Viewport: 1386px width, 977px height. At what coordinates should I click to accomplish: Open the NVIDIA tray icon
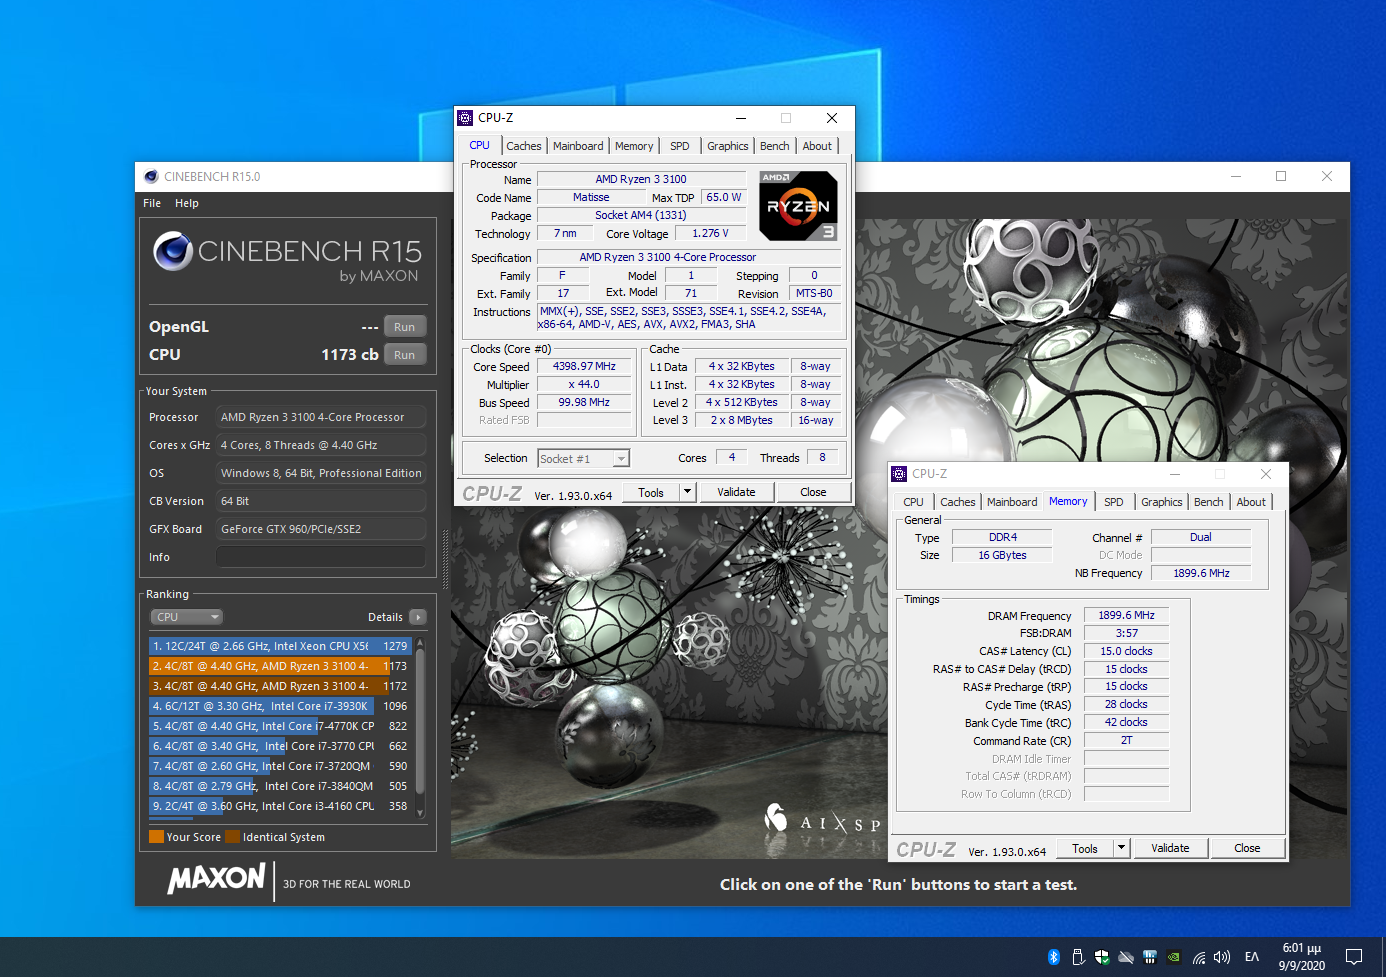pos(1174,957)
